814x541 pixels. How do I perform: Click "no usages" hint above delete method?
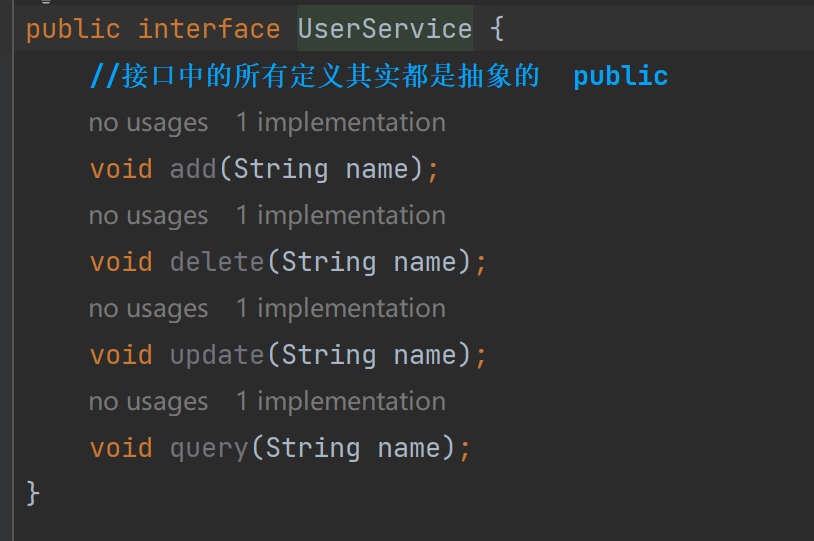(x=148, y=216)
